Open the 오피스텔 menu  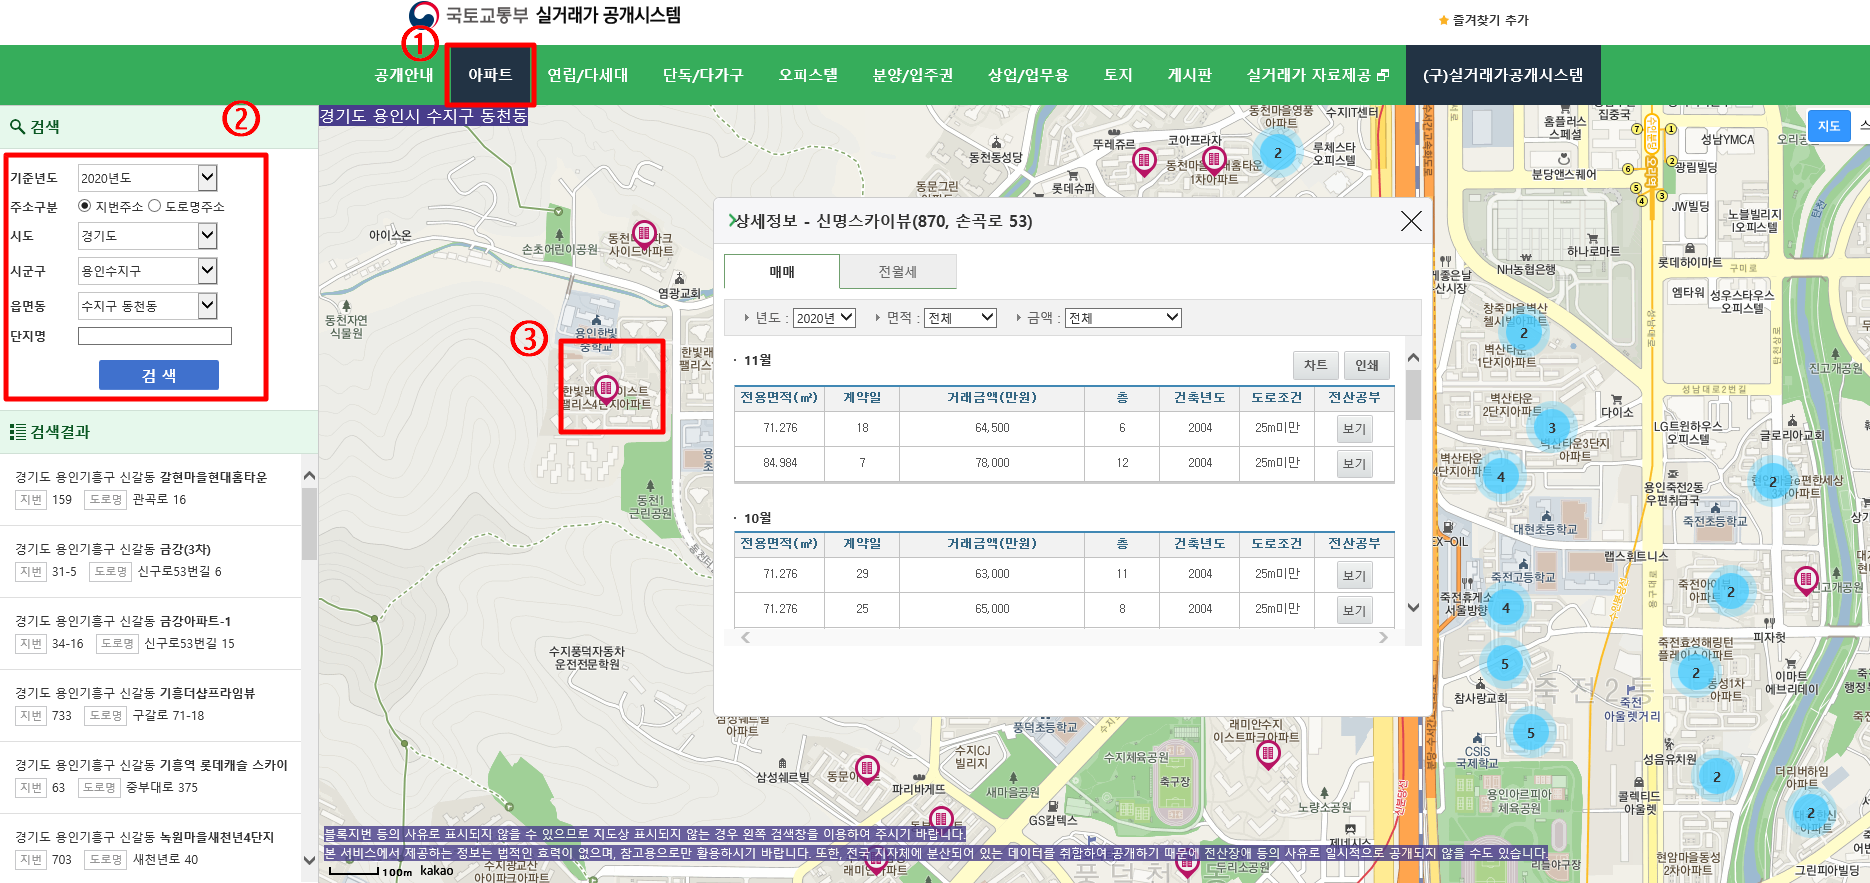coord(808,75)
